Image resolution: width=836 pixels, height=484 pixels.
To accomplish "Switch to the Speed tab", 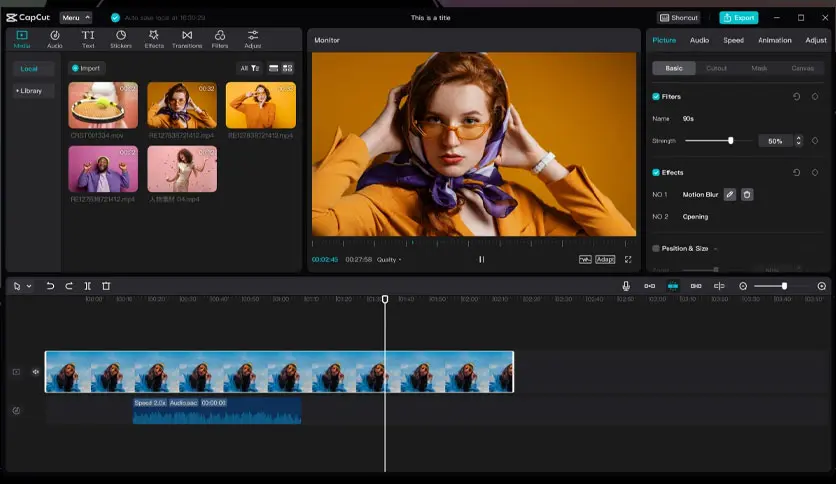I will (x=733, y=40).
